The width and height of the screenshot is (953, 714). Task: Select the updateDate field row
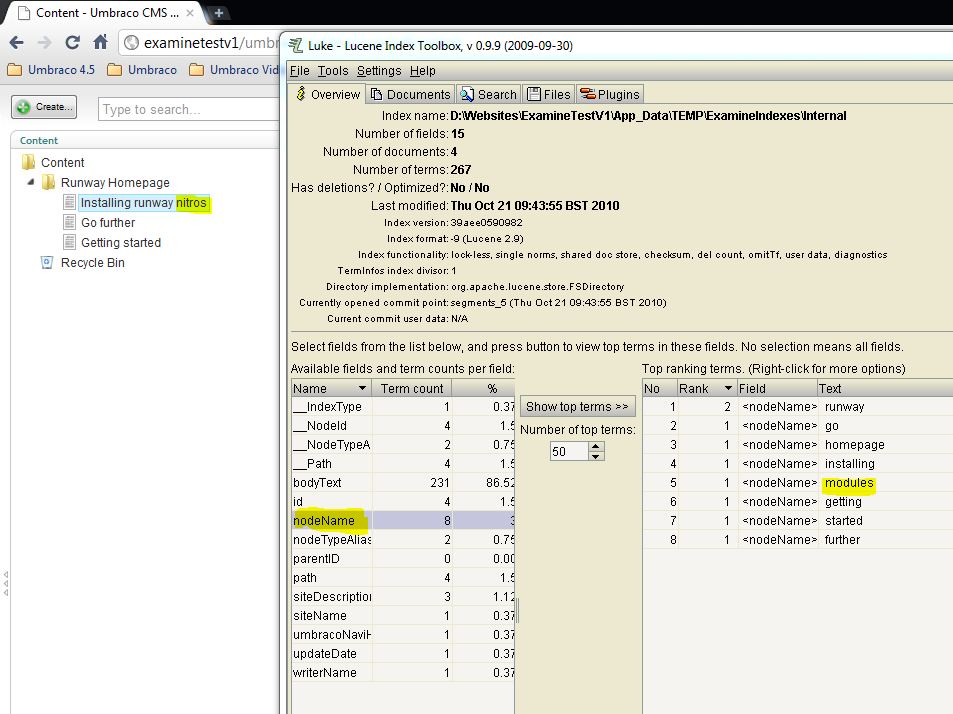[x=403, y=654]
